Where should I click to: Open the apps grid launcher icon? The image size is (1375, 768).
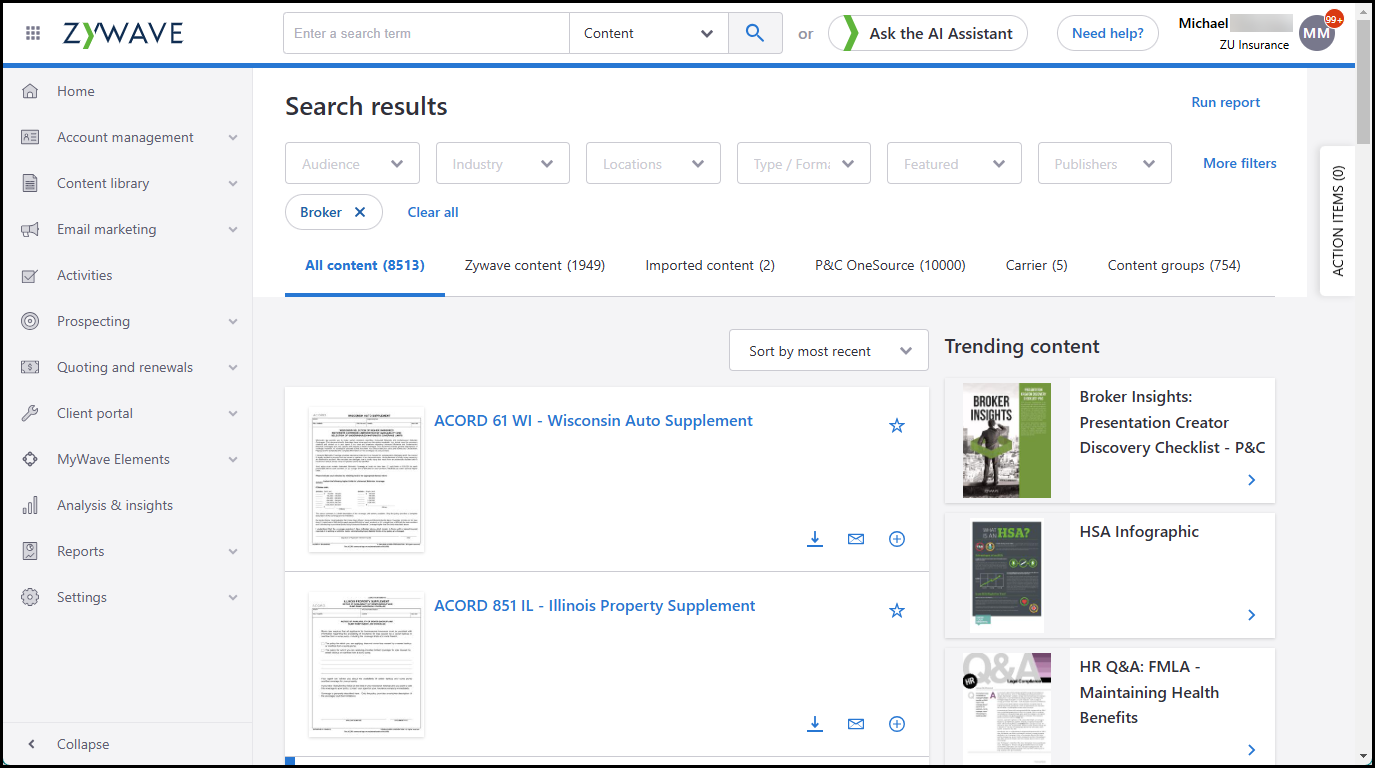tap(33, 33)
